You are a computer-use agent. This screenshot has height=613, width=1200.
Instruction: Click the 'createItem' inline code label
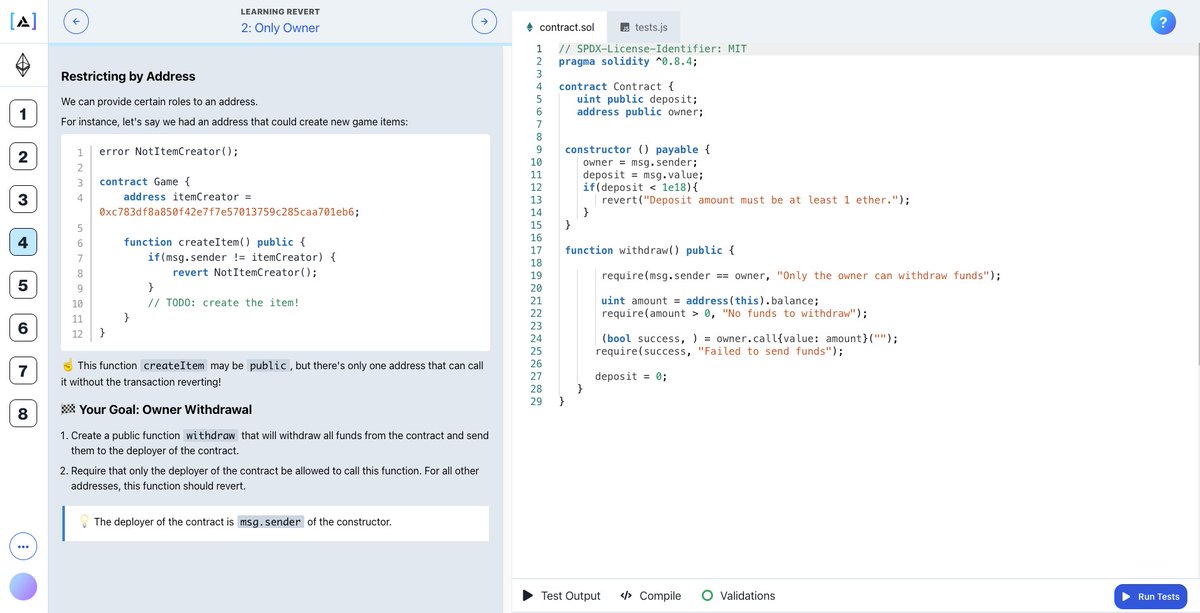coord(176,366)
